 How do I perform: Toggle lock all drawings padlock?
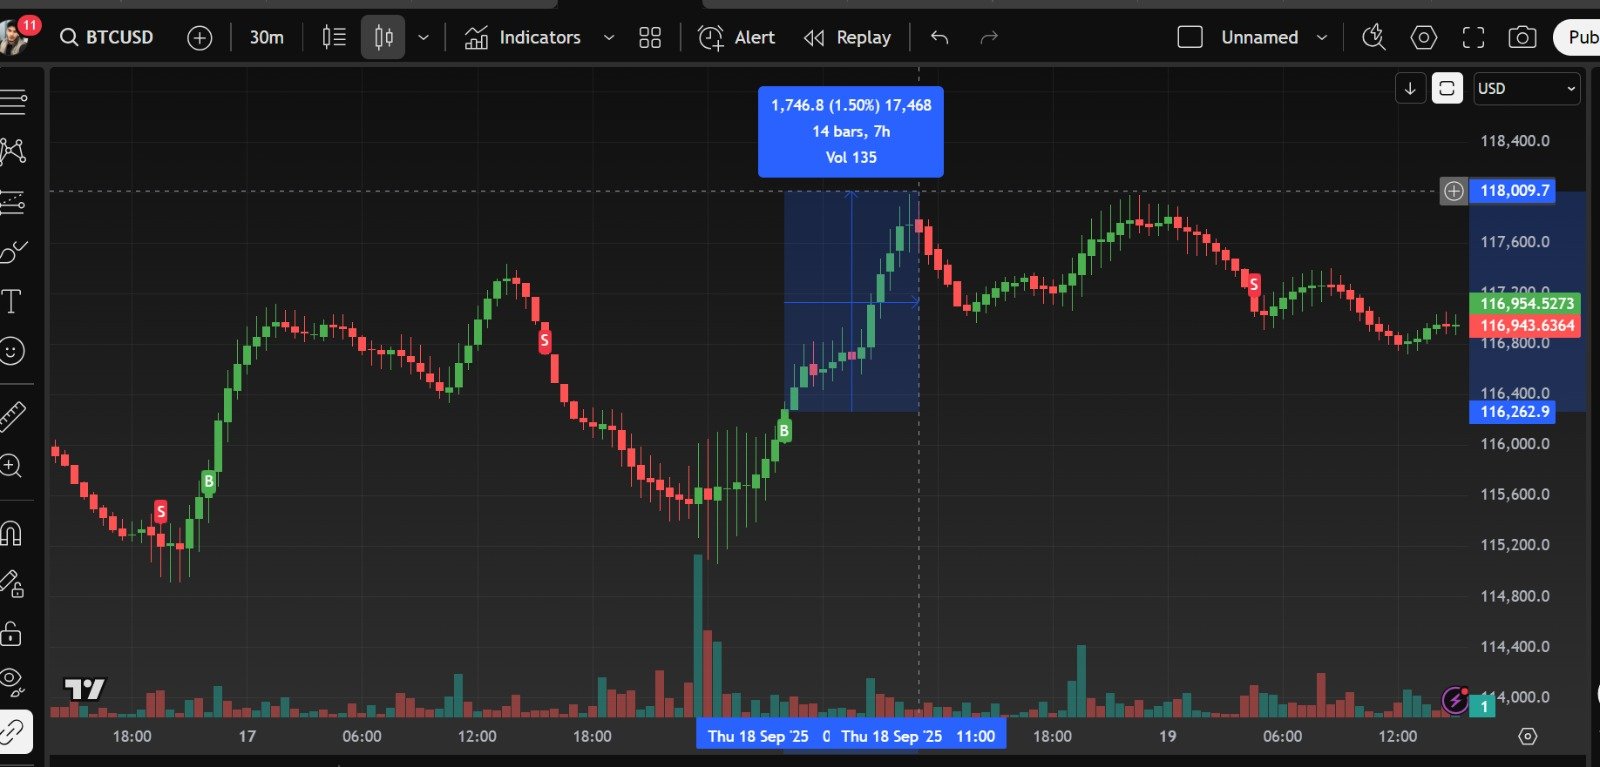click(12, 633)
